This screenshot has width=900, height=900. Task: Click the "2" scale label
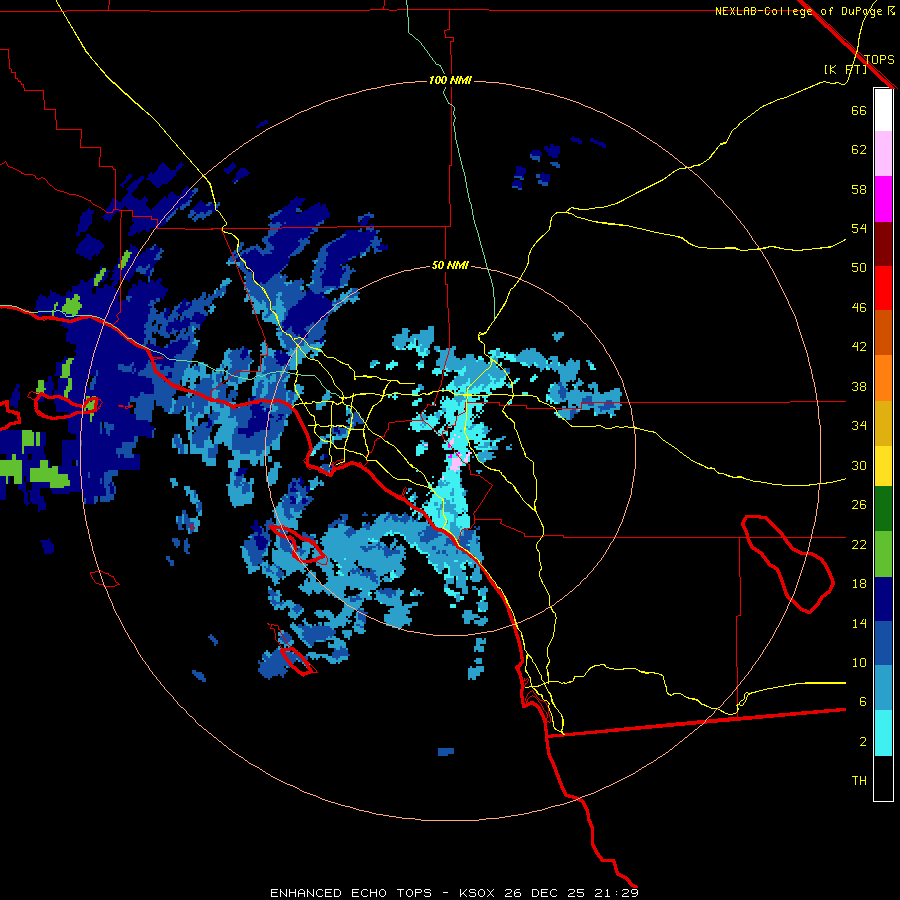pos(863,742)
